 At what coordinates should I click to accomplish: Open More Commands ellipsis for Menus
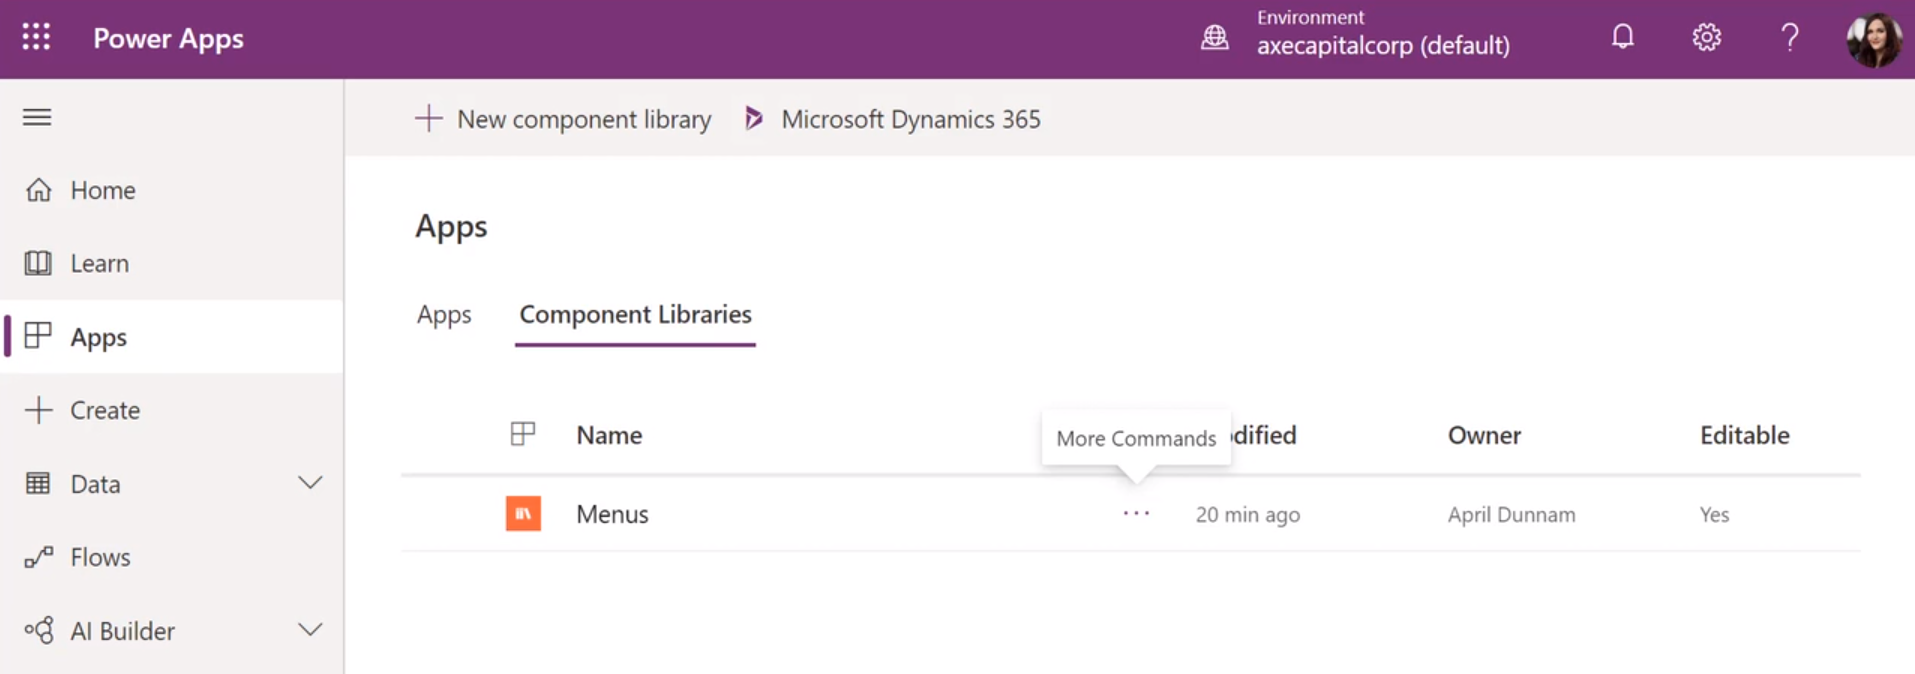click(x=1136, y=514)
